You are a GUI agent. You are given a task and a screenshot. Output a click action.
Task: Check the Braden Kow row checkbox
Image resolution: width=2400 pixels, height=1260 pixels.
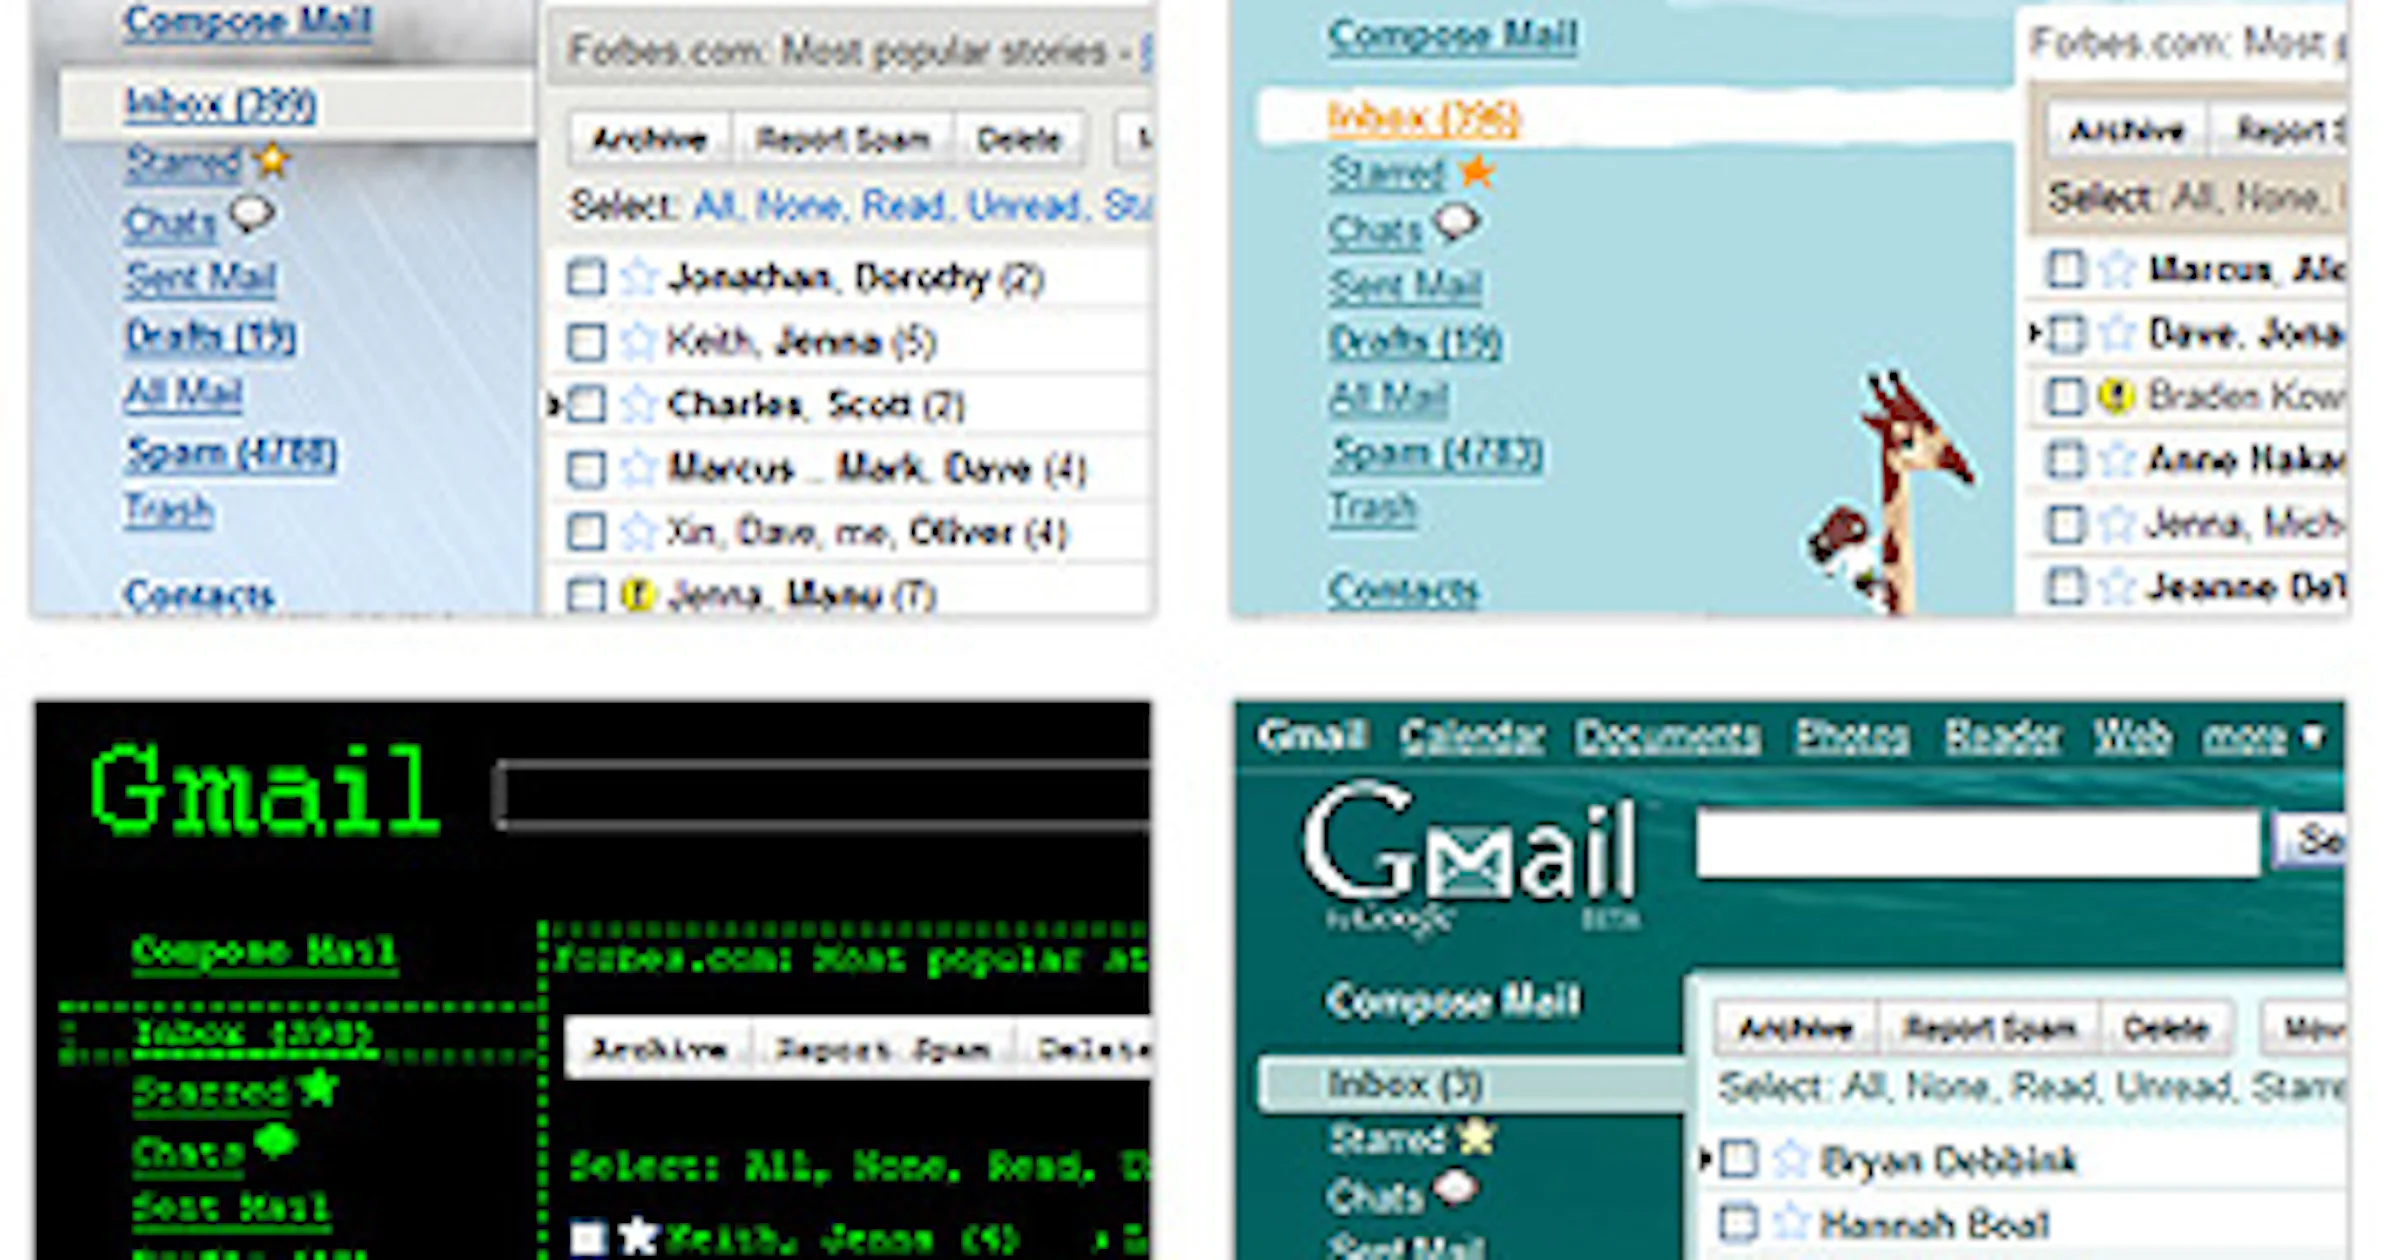[2066, 397]
